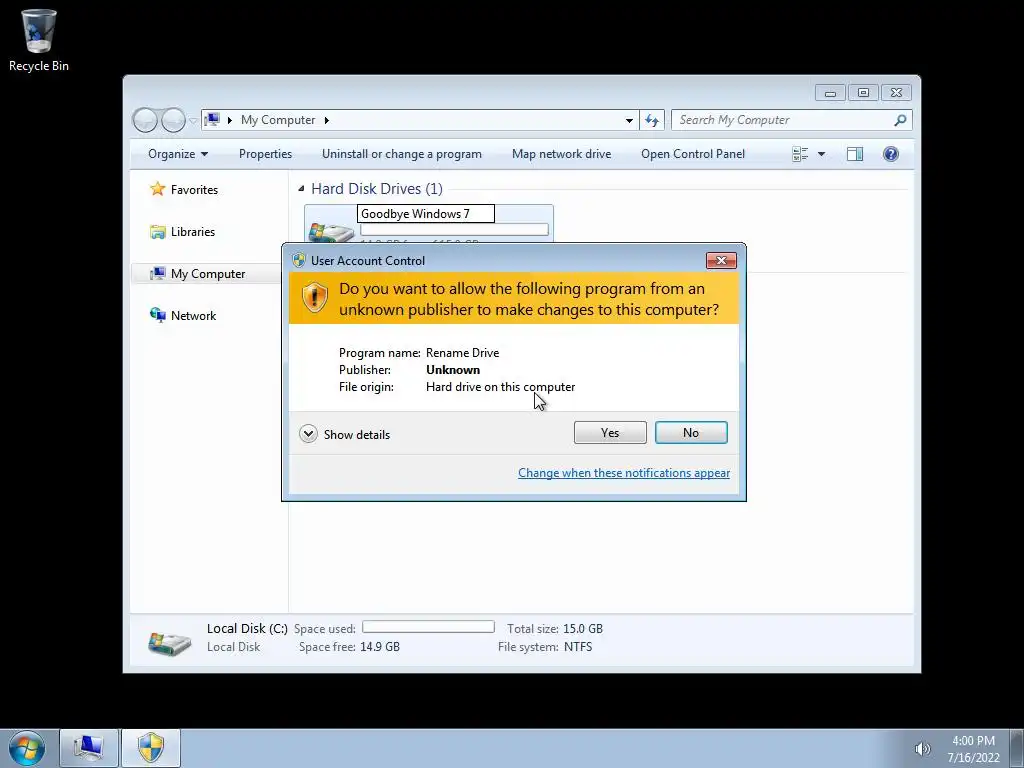This screenshot has height=768, width=1024.
Task: Open Change when these notifications appear link
Action: click(624, 473)
